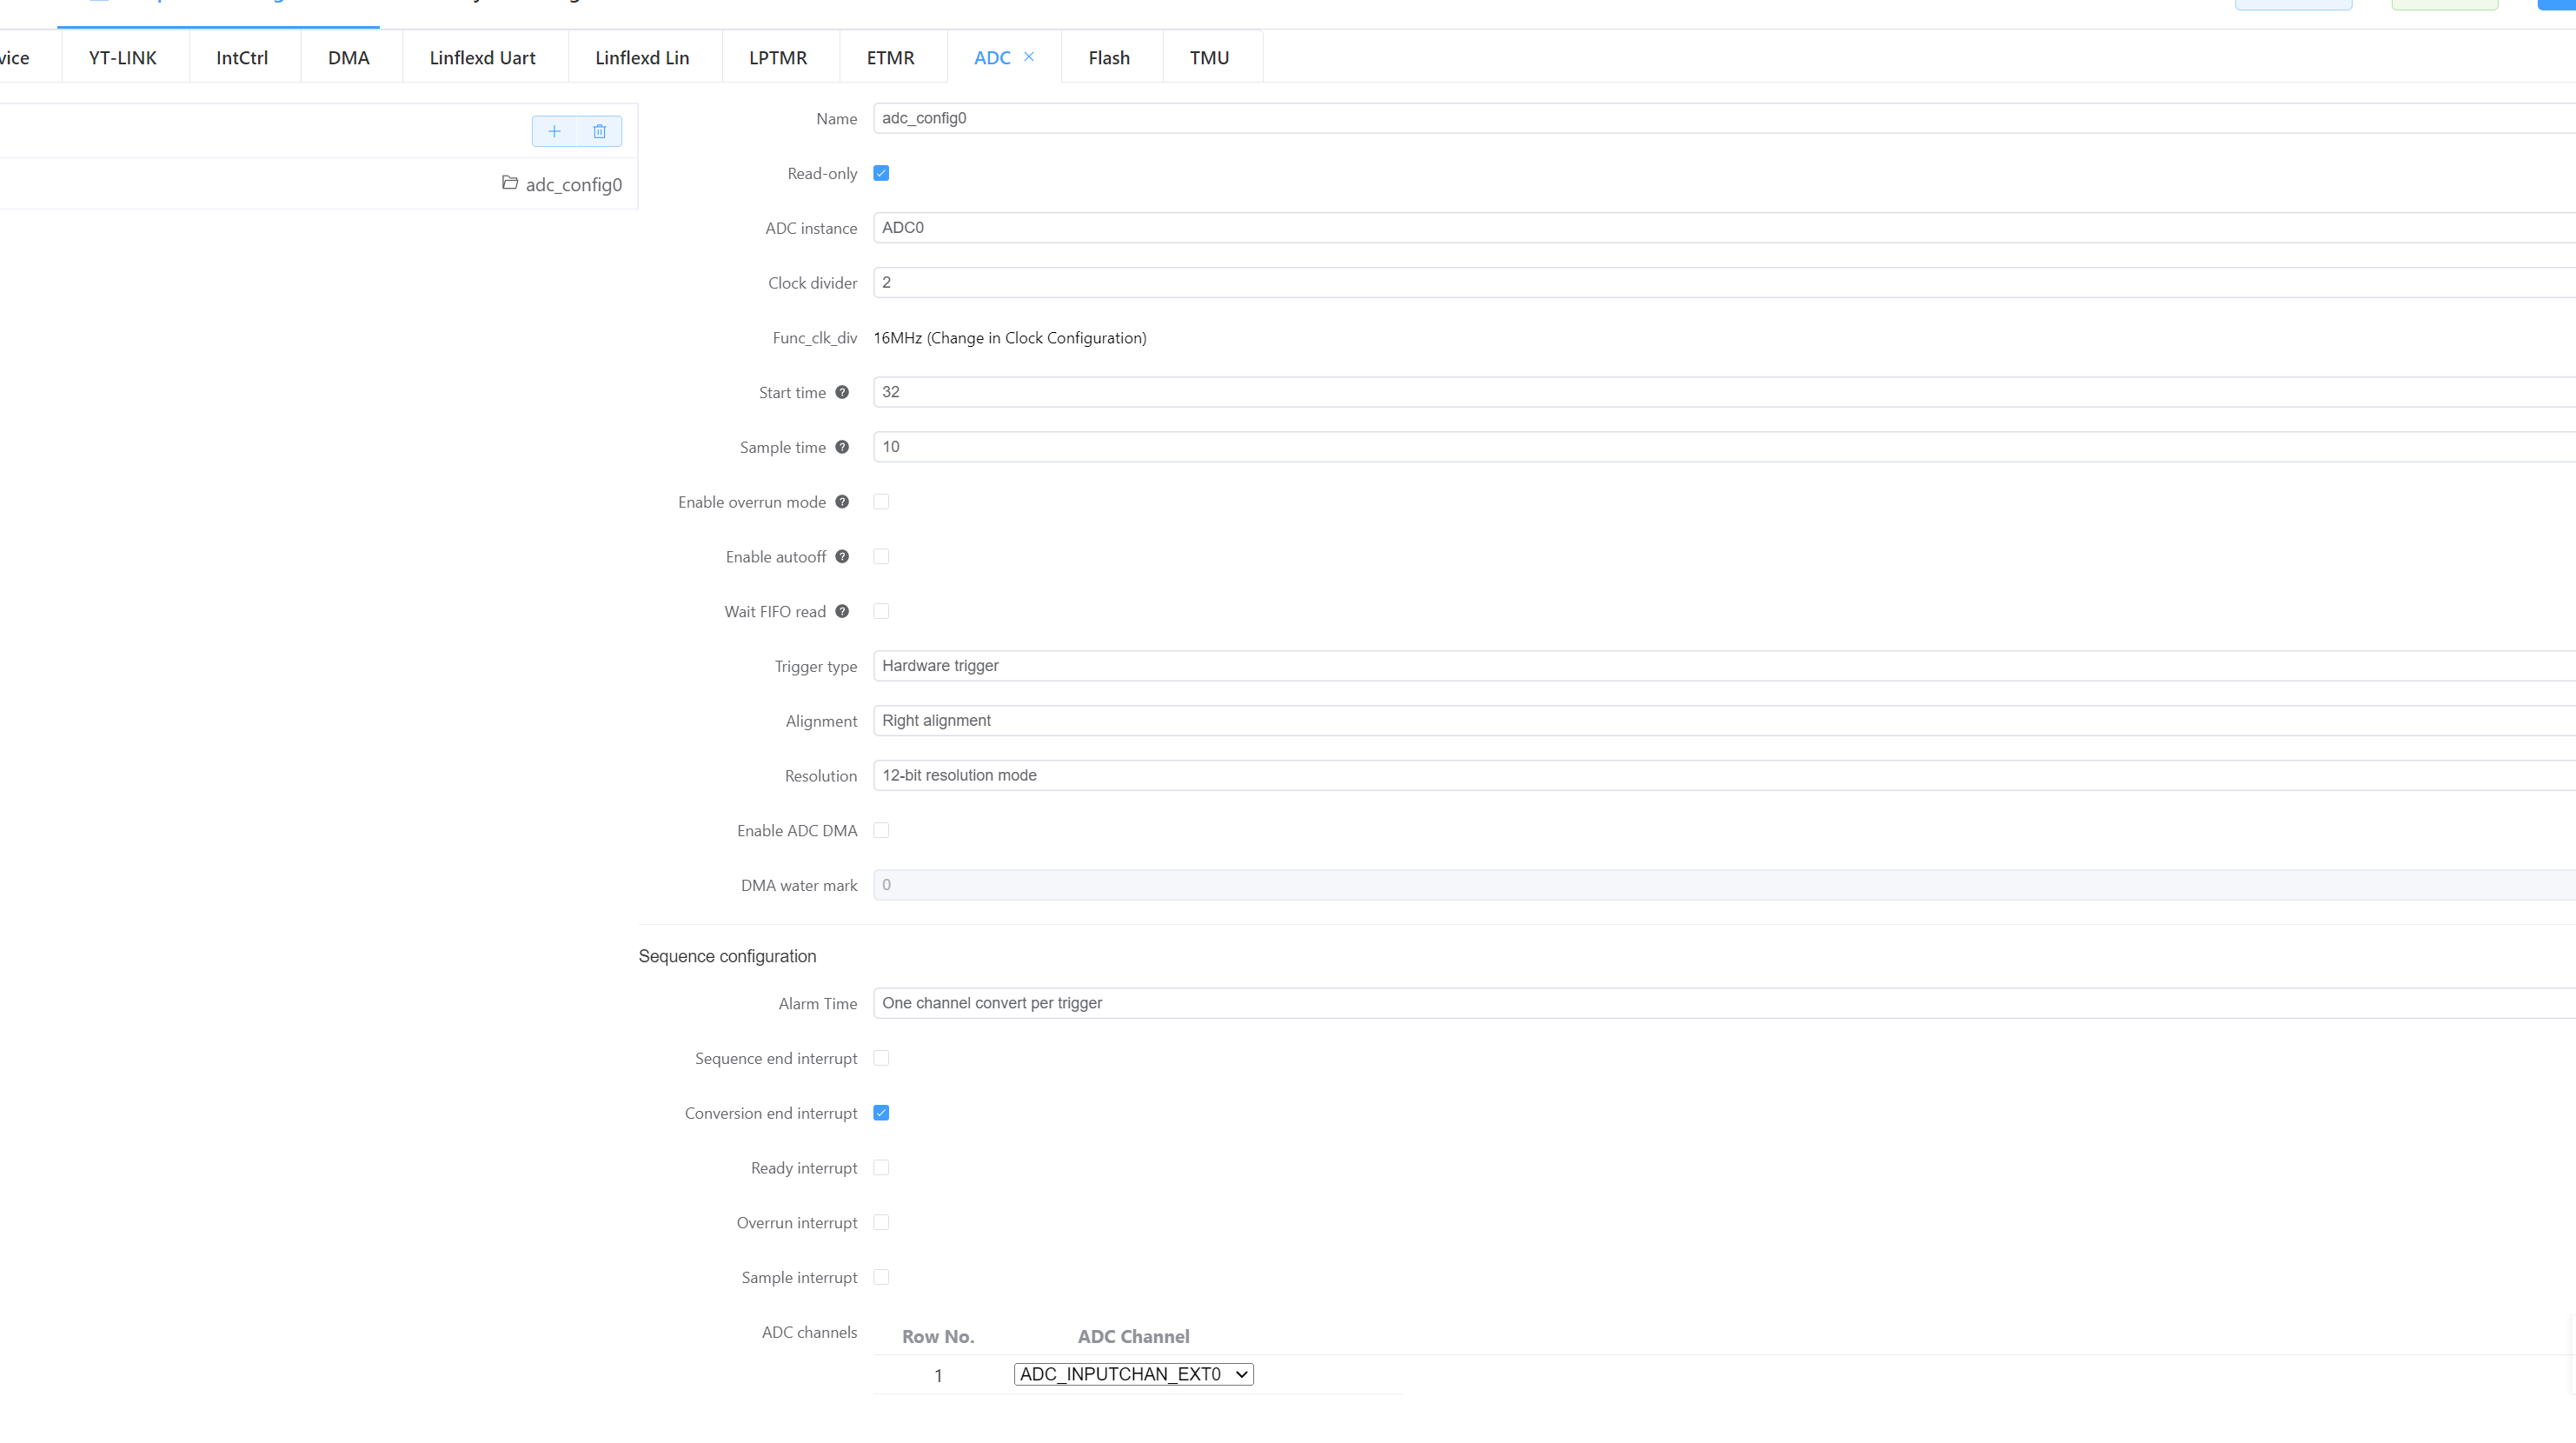Screen dimensions: 2576x1443
Task: Open the ADC_INPUTCHAN_EXT0 channel dropdown
Action: tap(1133, 1374)
